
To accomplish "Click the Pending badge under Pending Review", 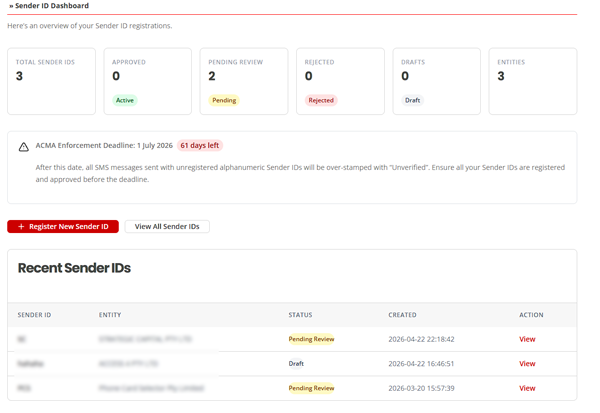I will point(224,100).
